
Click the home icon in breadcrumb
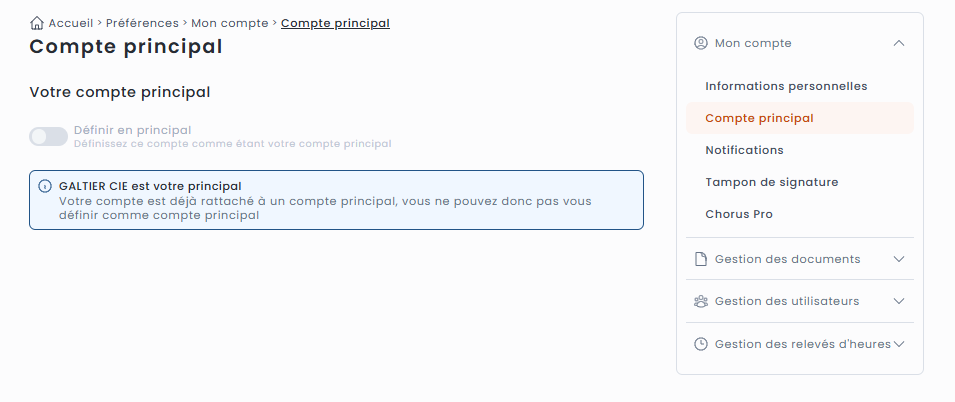pos(37,22)
